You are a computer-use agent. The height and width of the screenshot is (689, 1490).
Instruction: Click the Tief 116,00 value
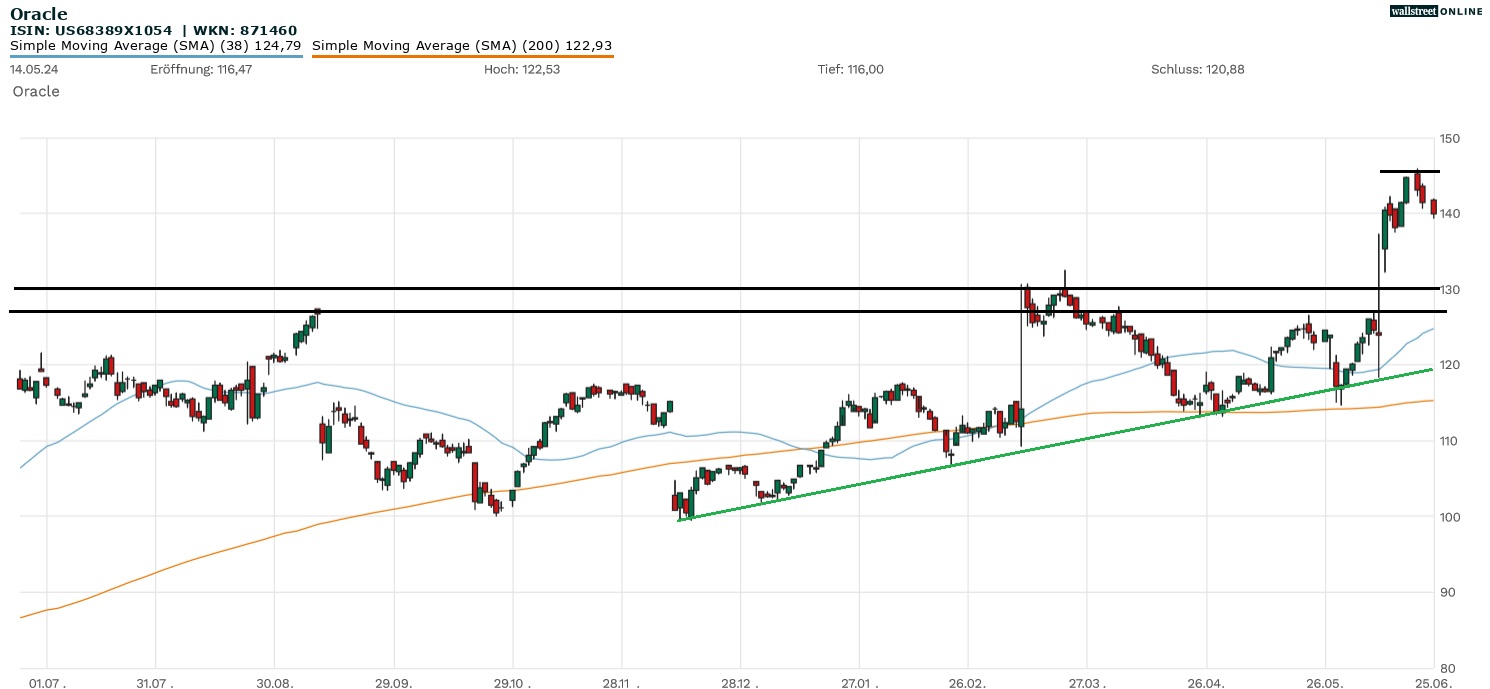850,69
